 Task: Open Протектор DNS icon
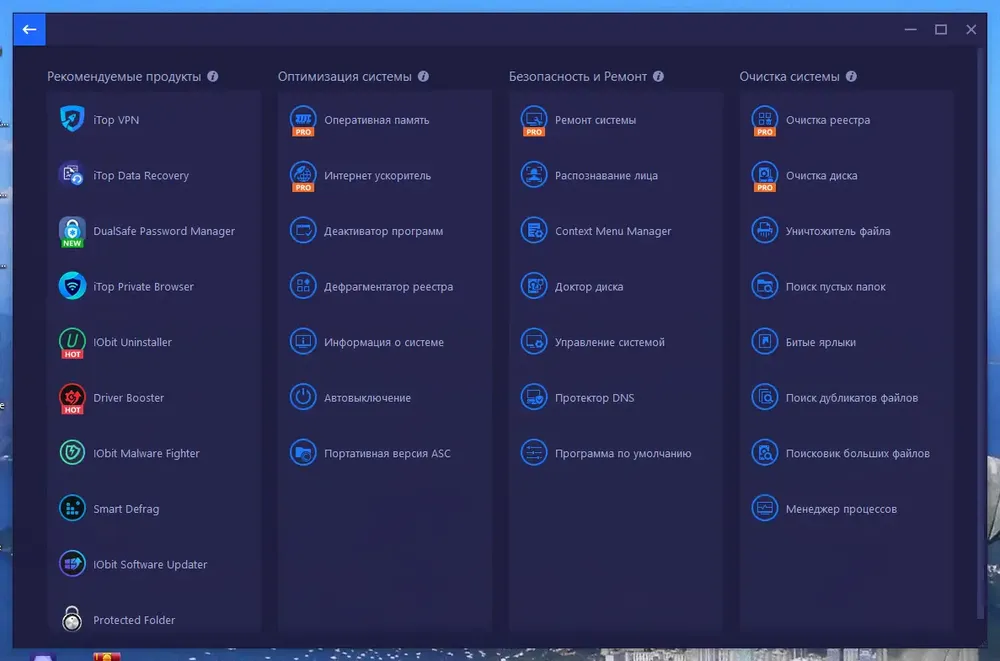click(534, 397)
